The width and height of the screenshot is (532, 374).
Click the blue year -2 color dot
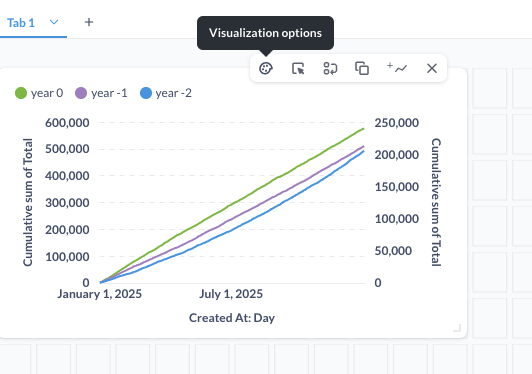click(146, 93)
